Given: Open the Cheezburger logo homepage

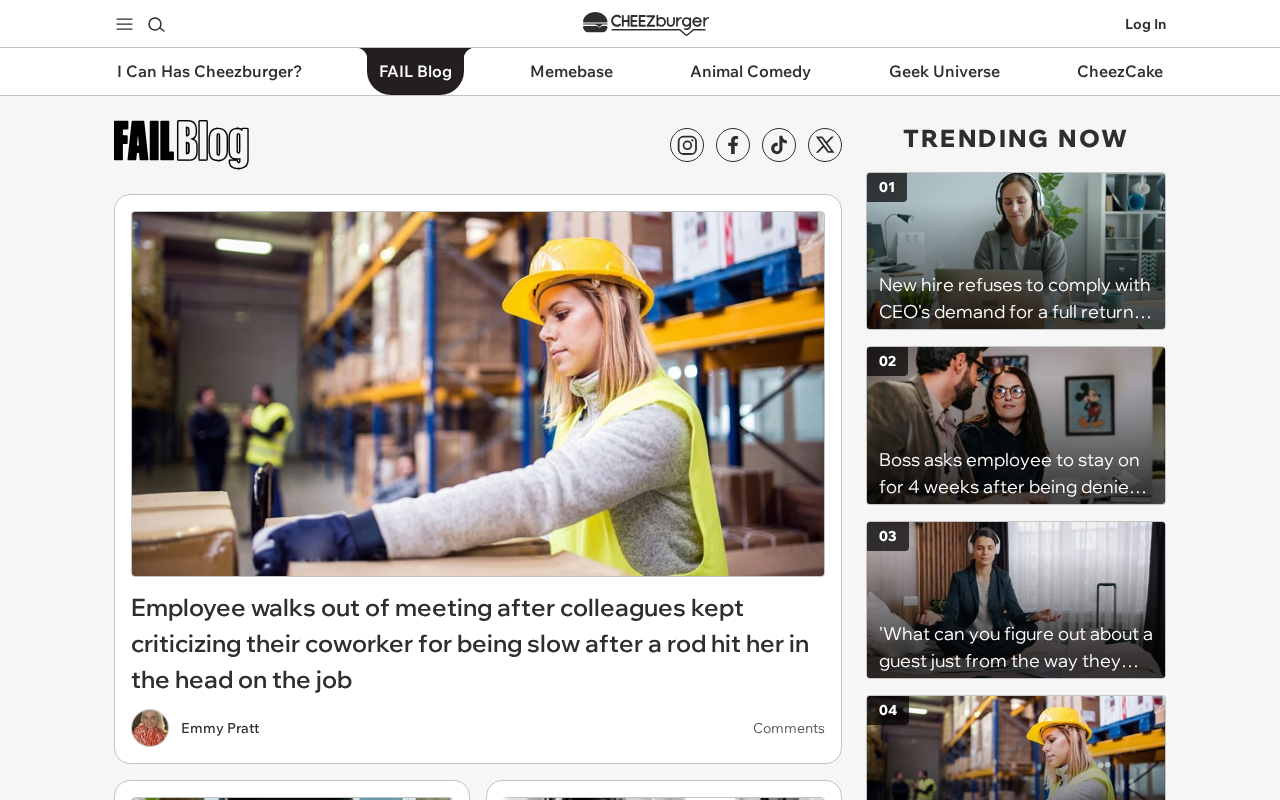Looking at the screenshot, I should pyautogui.click(x=646, y=23).
